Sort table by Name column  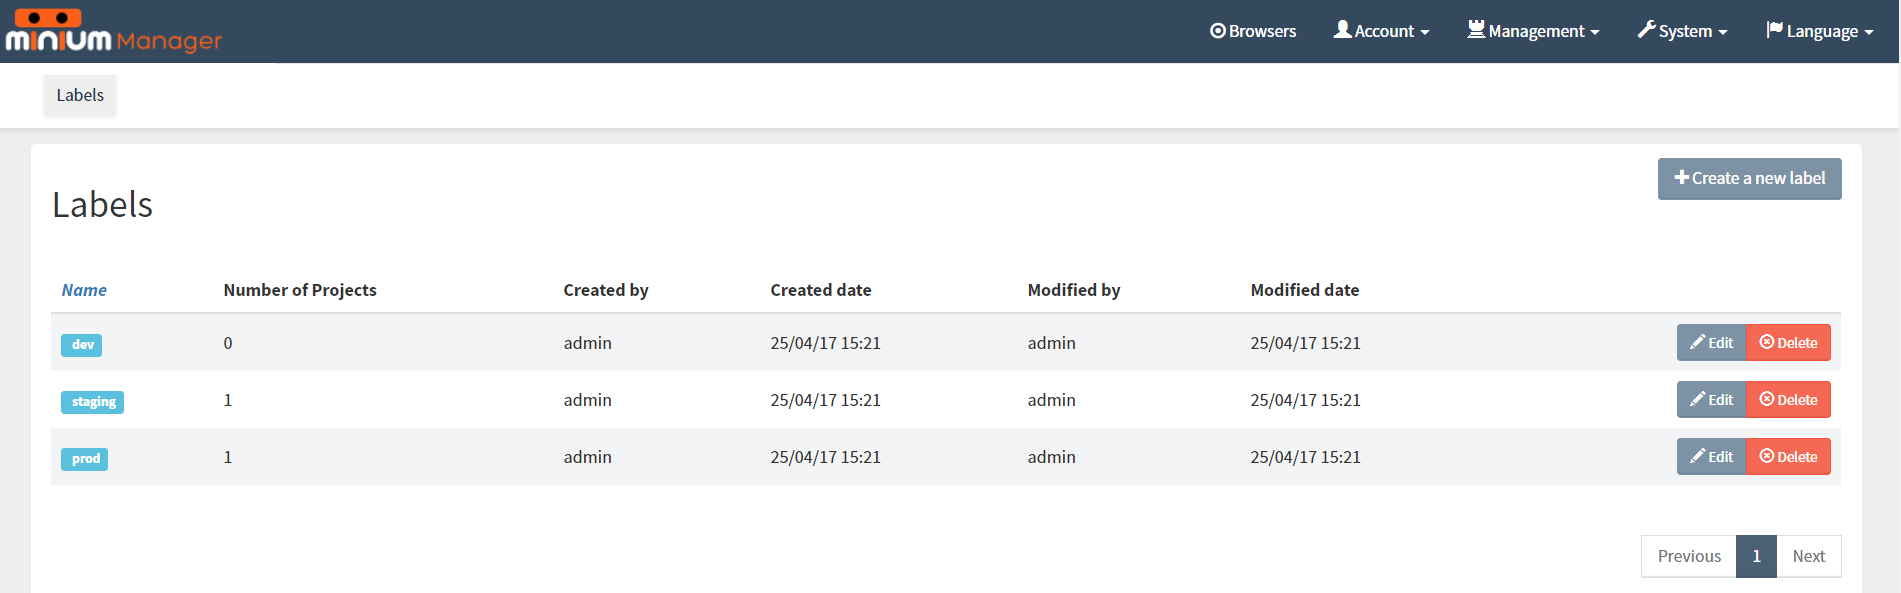pos(84,290)
